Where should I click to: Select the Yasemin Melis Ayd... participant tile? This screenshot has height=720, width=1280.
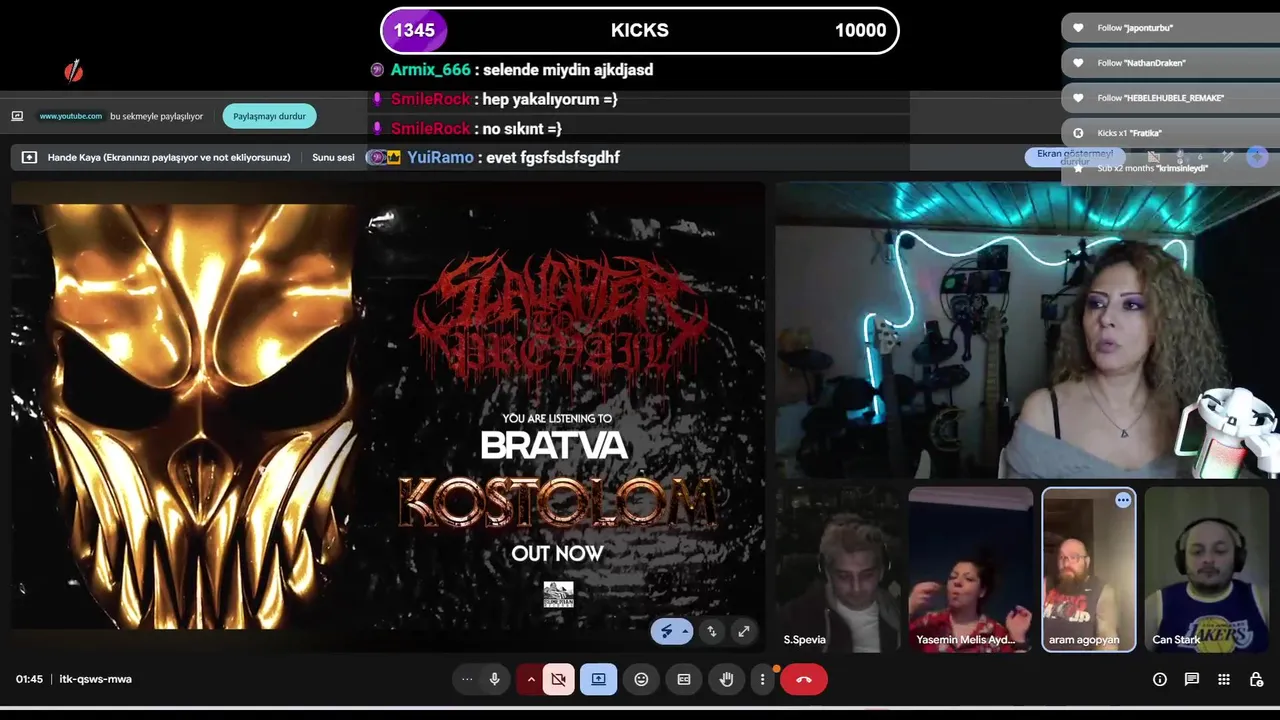970,569
